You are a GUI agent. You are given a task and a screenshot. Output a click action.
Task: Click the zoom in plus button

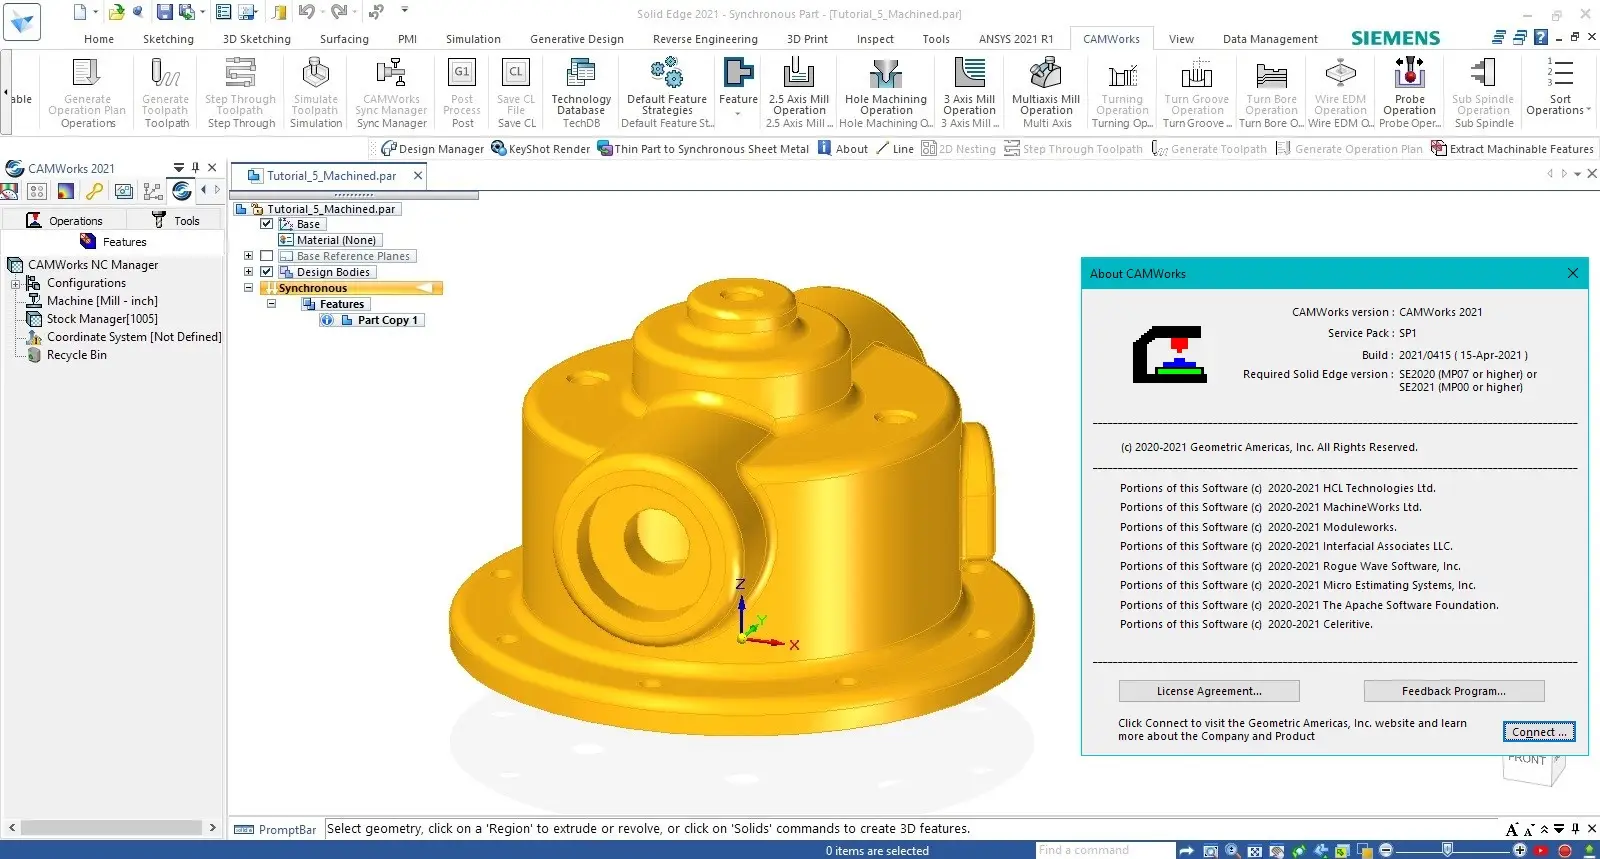(1520, 851)
